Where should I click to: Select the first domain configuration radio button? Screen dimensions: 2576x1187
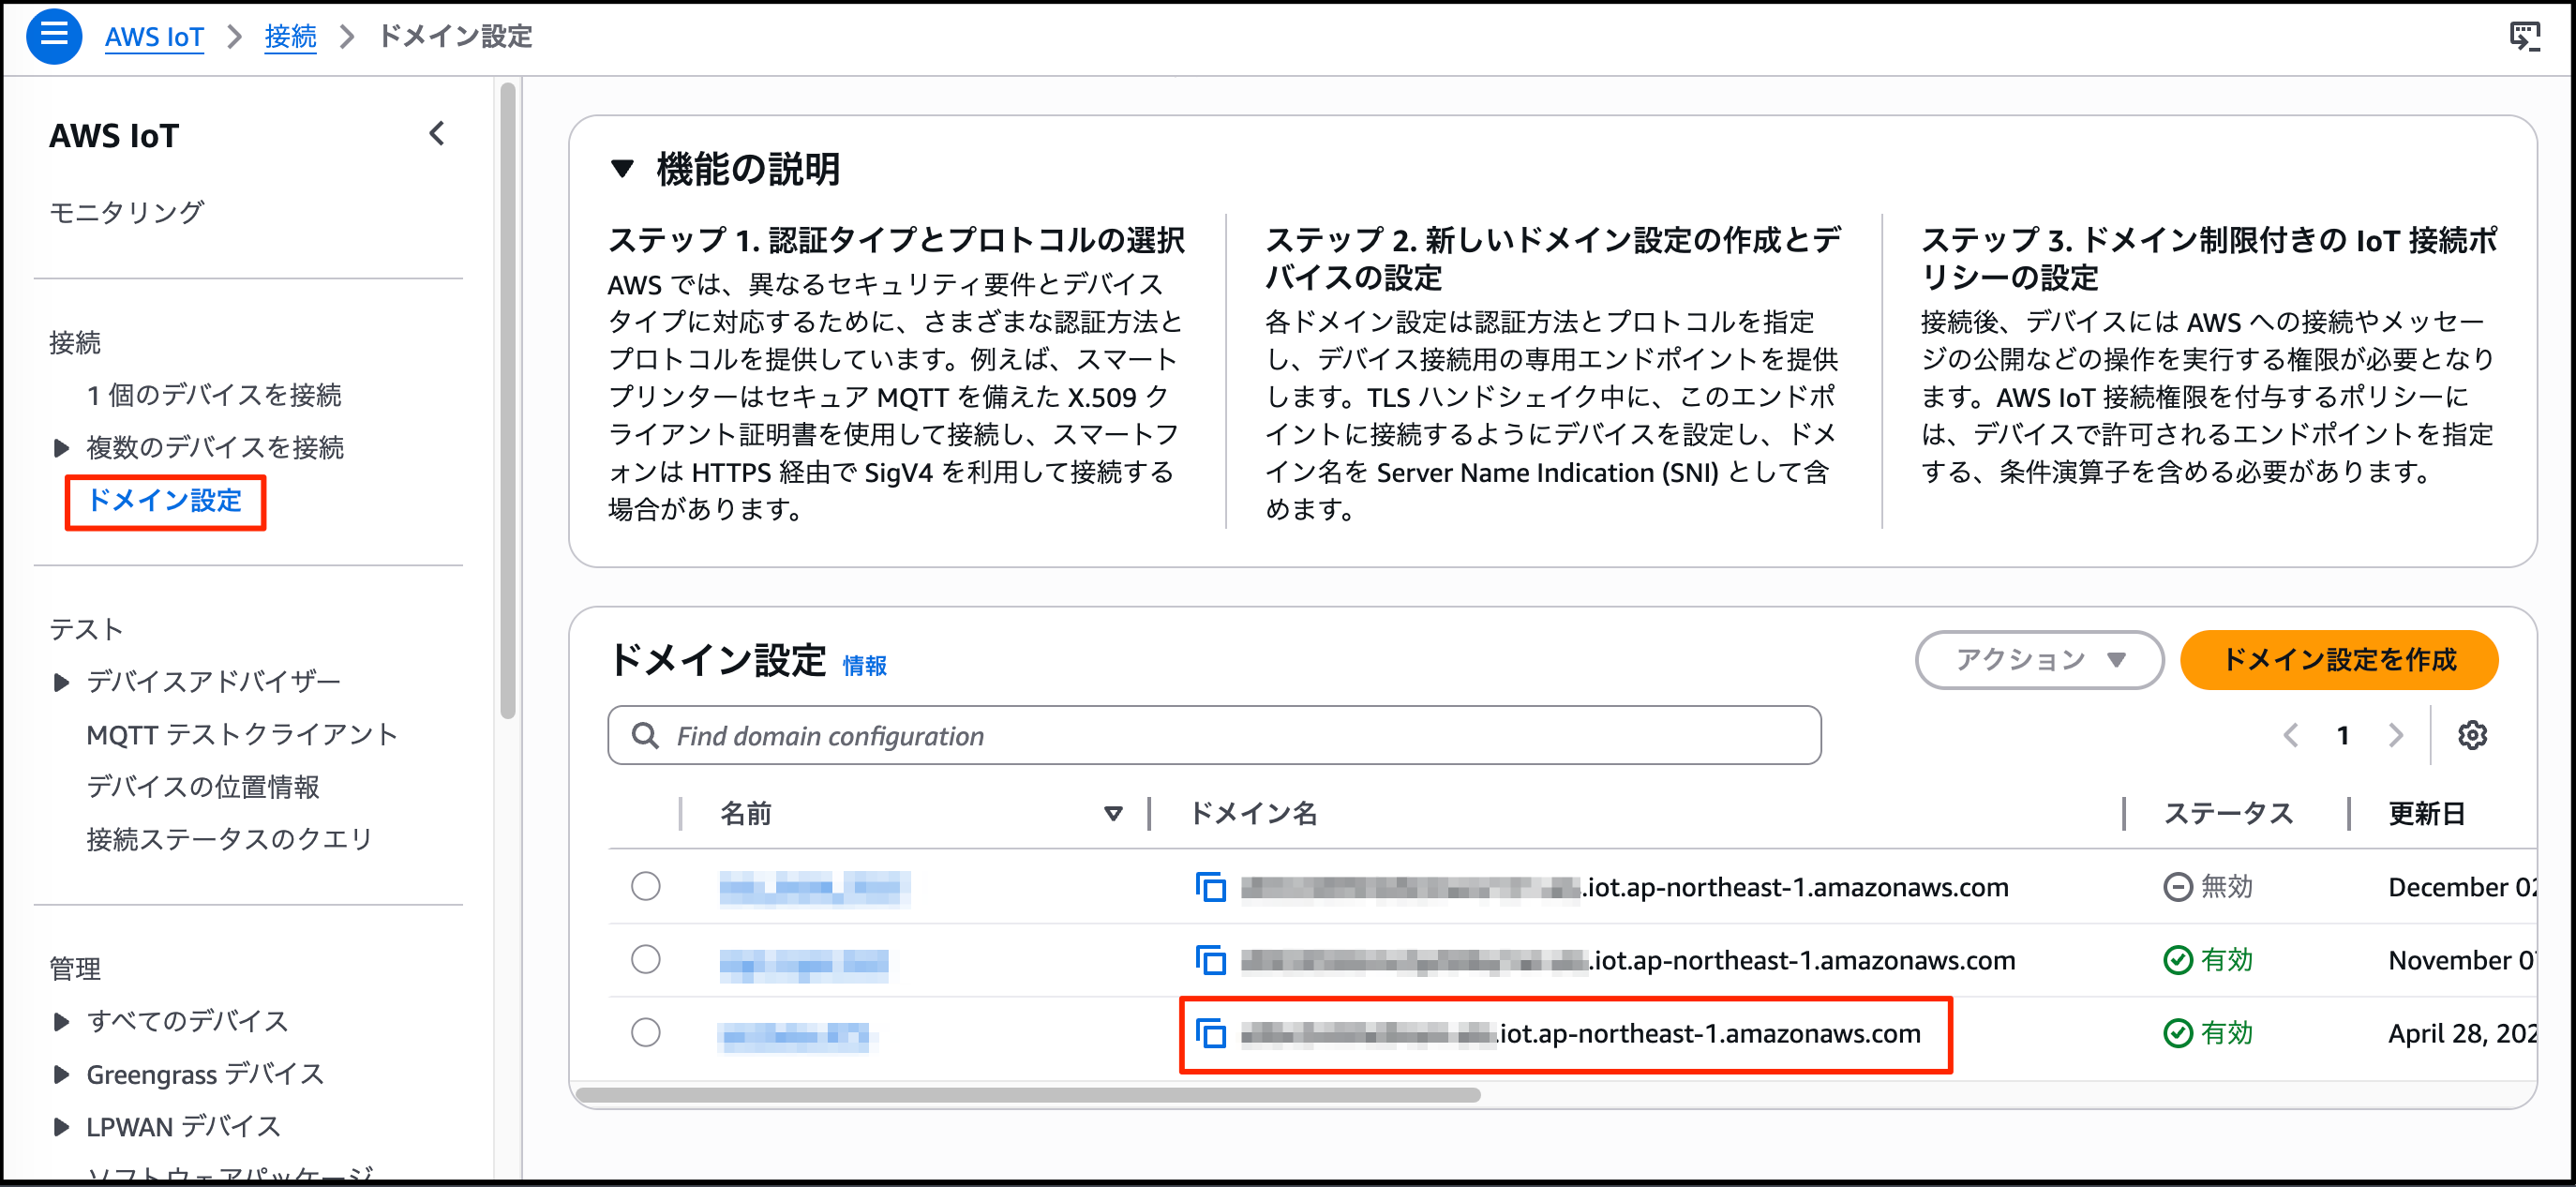tap(646, 886)
